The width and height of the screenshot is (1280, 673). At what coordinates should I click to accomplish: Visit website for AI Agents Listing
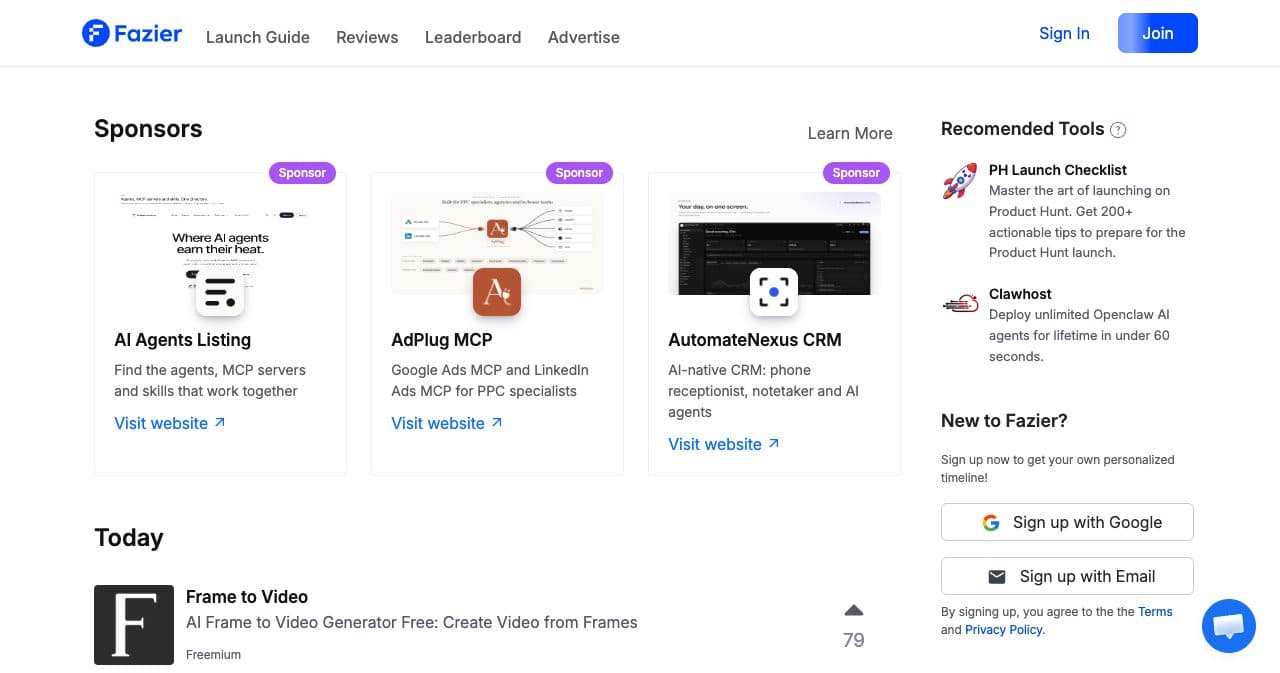[170, 423]
